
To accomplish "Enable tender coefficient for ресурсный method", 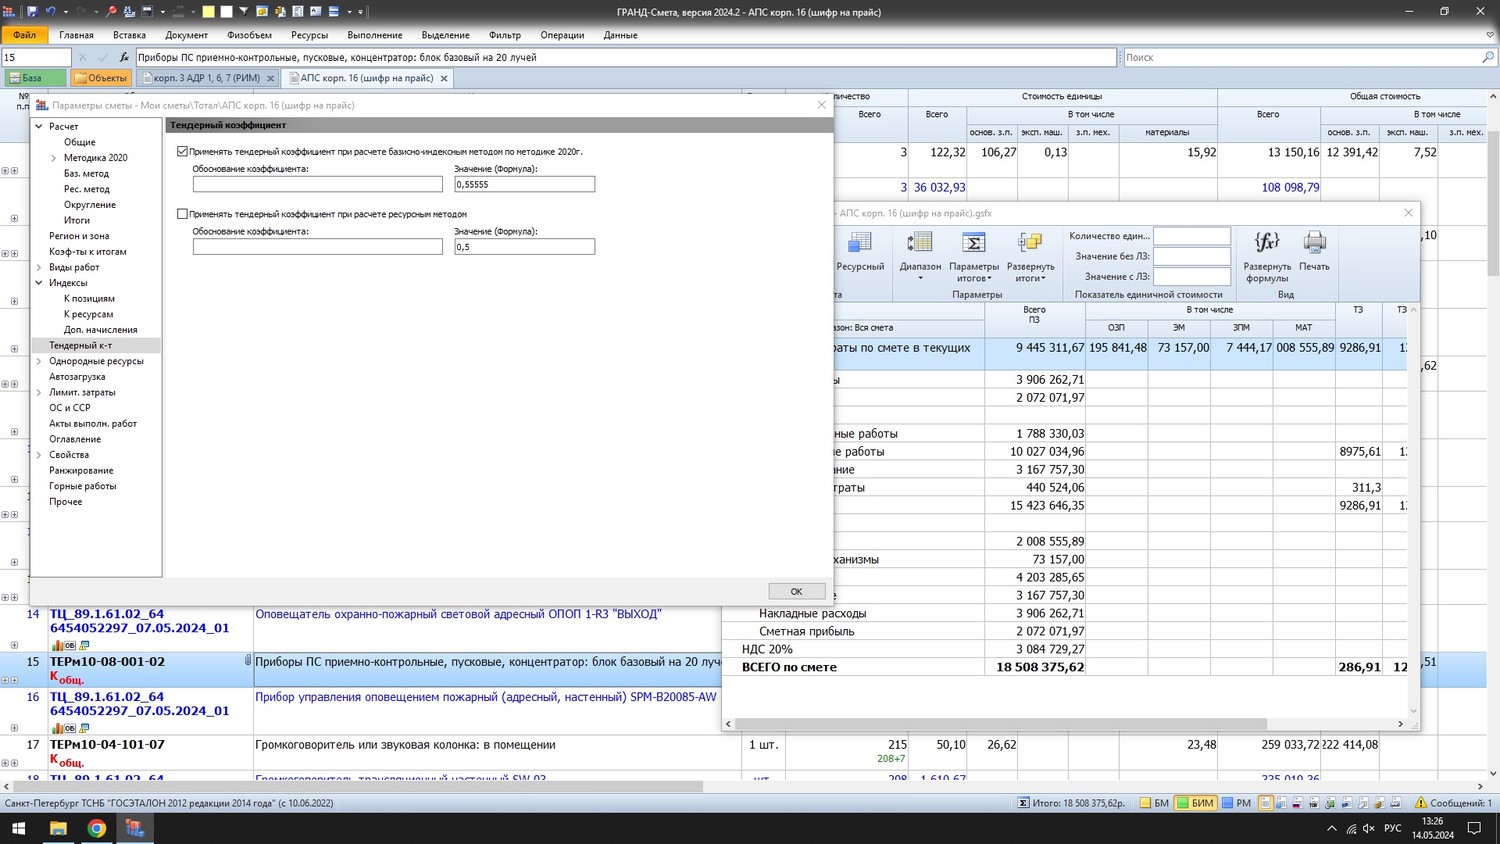I will 182,214.
